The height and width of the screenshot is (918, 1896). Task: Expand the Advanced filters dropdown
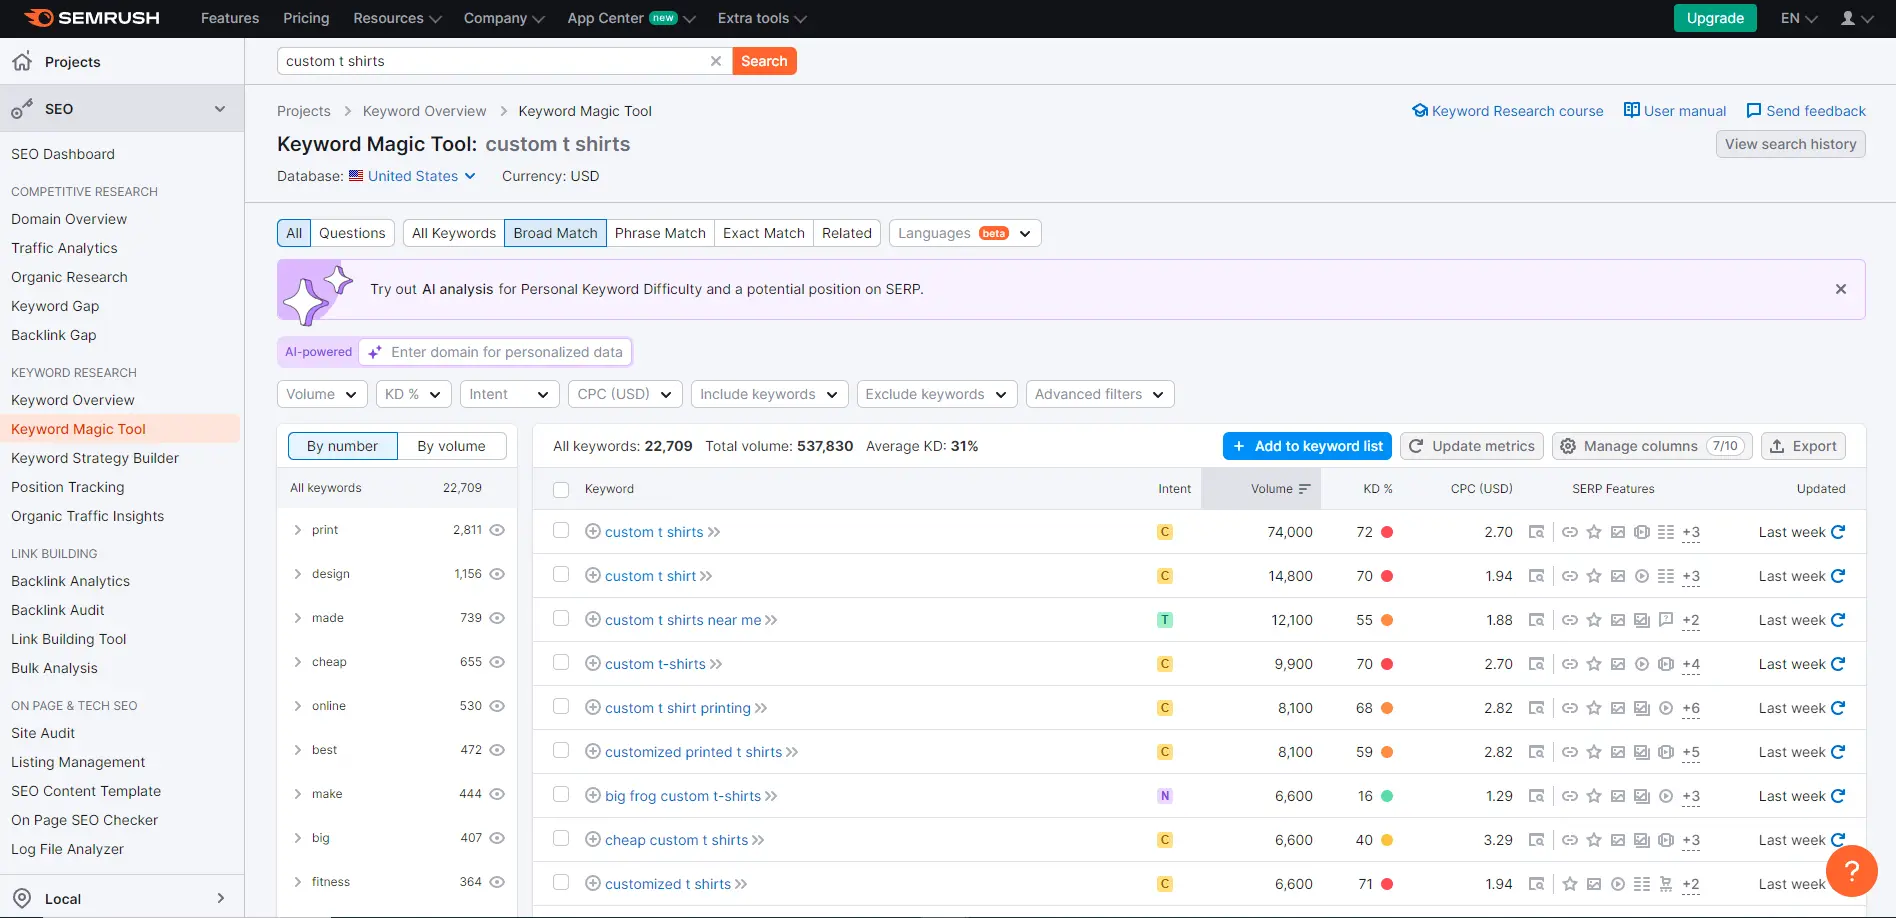(1099, 394)
